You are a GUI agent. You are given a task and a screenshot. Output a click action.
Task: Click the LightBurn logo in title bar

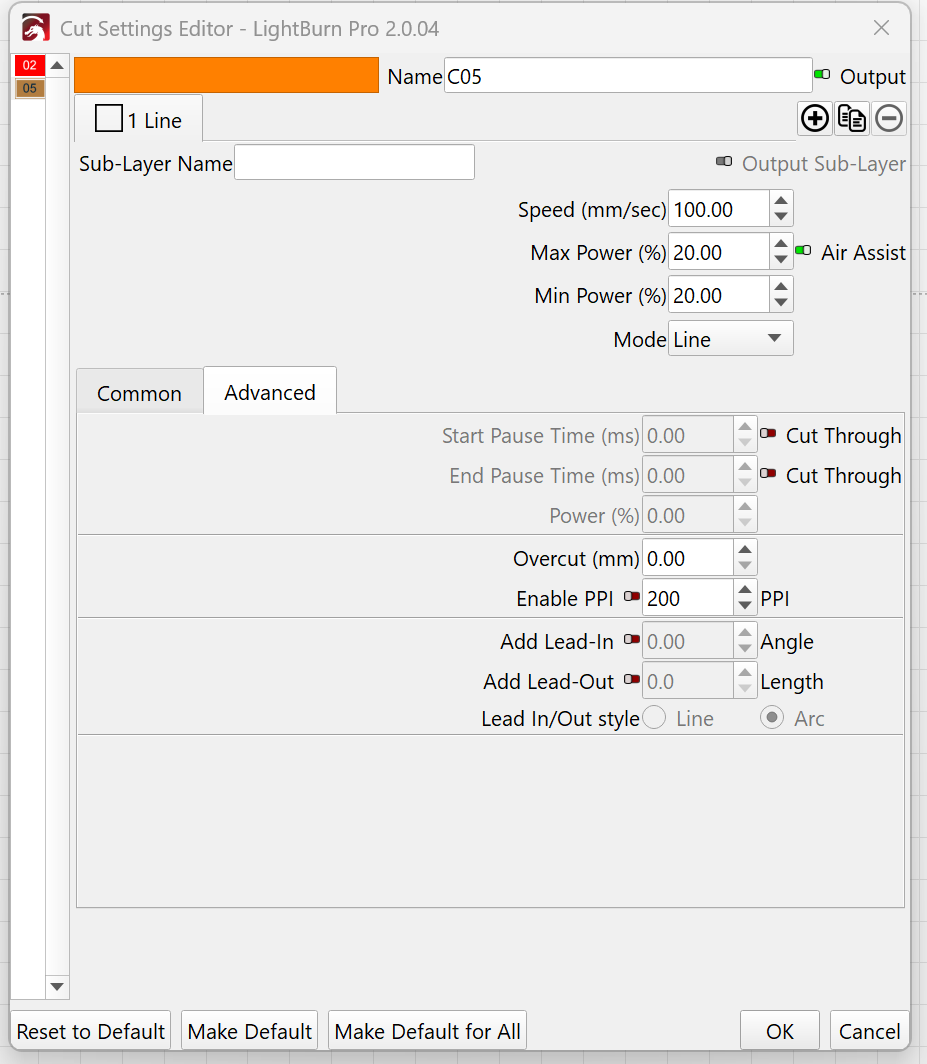pos(35,28)
